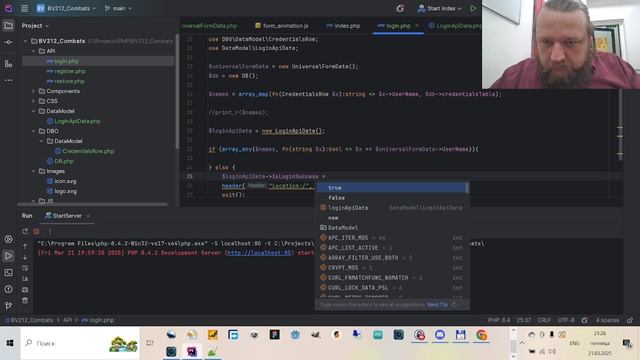
Task: Choose LoginApiData from completion list
Action: tap(391, 208)
